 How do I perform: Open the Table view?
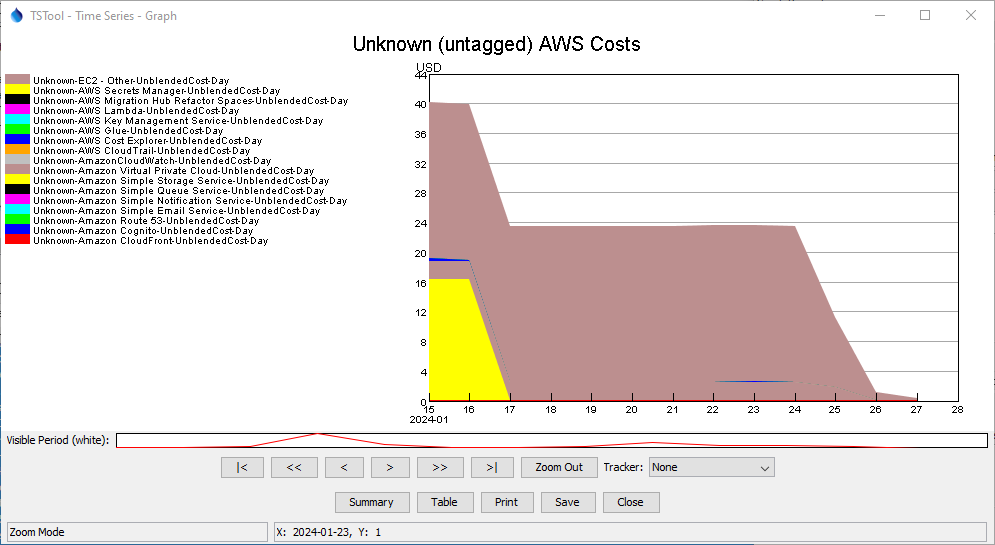(445, 502)
